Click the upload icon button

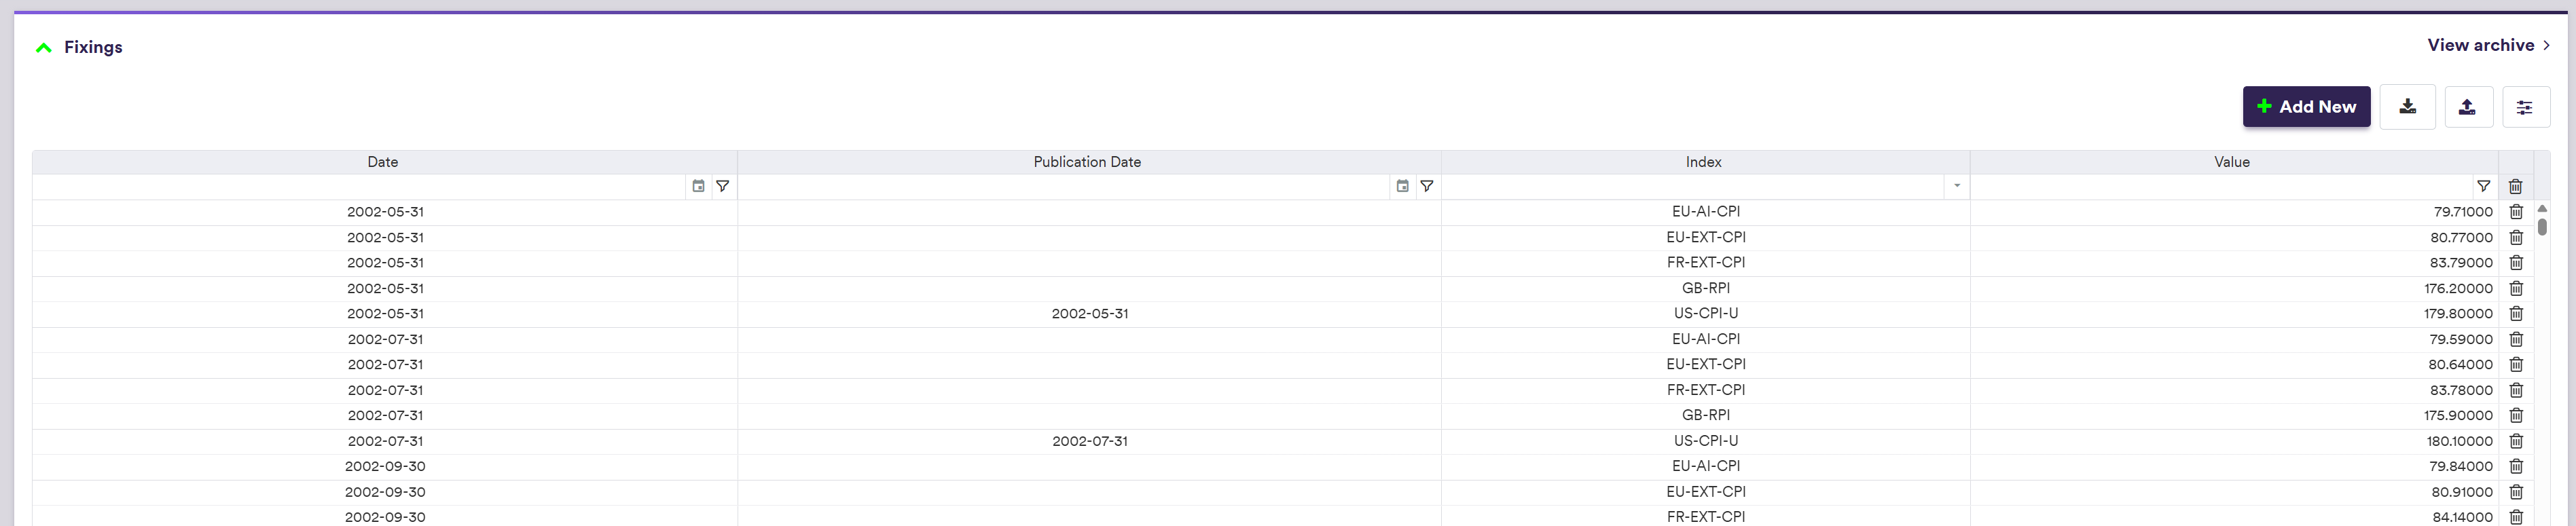2467,107
